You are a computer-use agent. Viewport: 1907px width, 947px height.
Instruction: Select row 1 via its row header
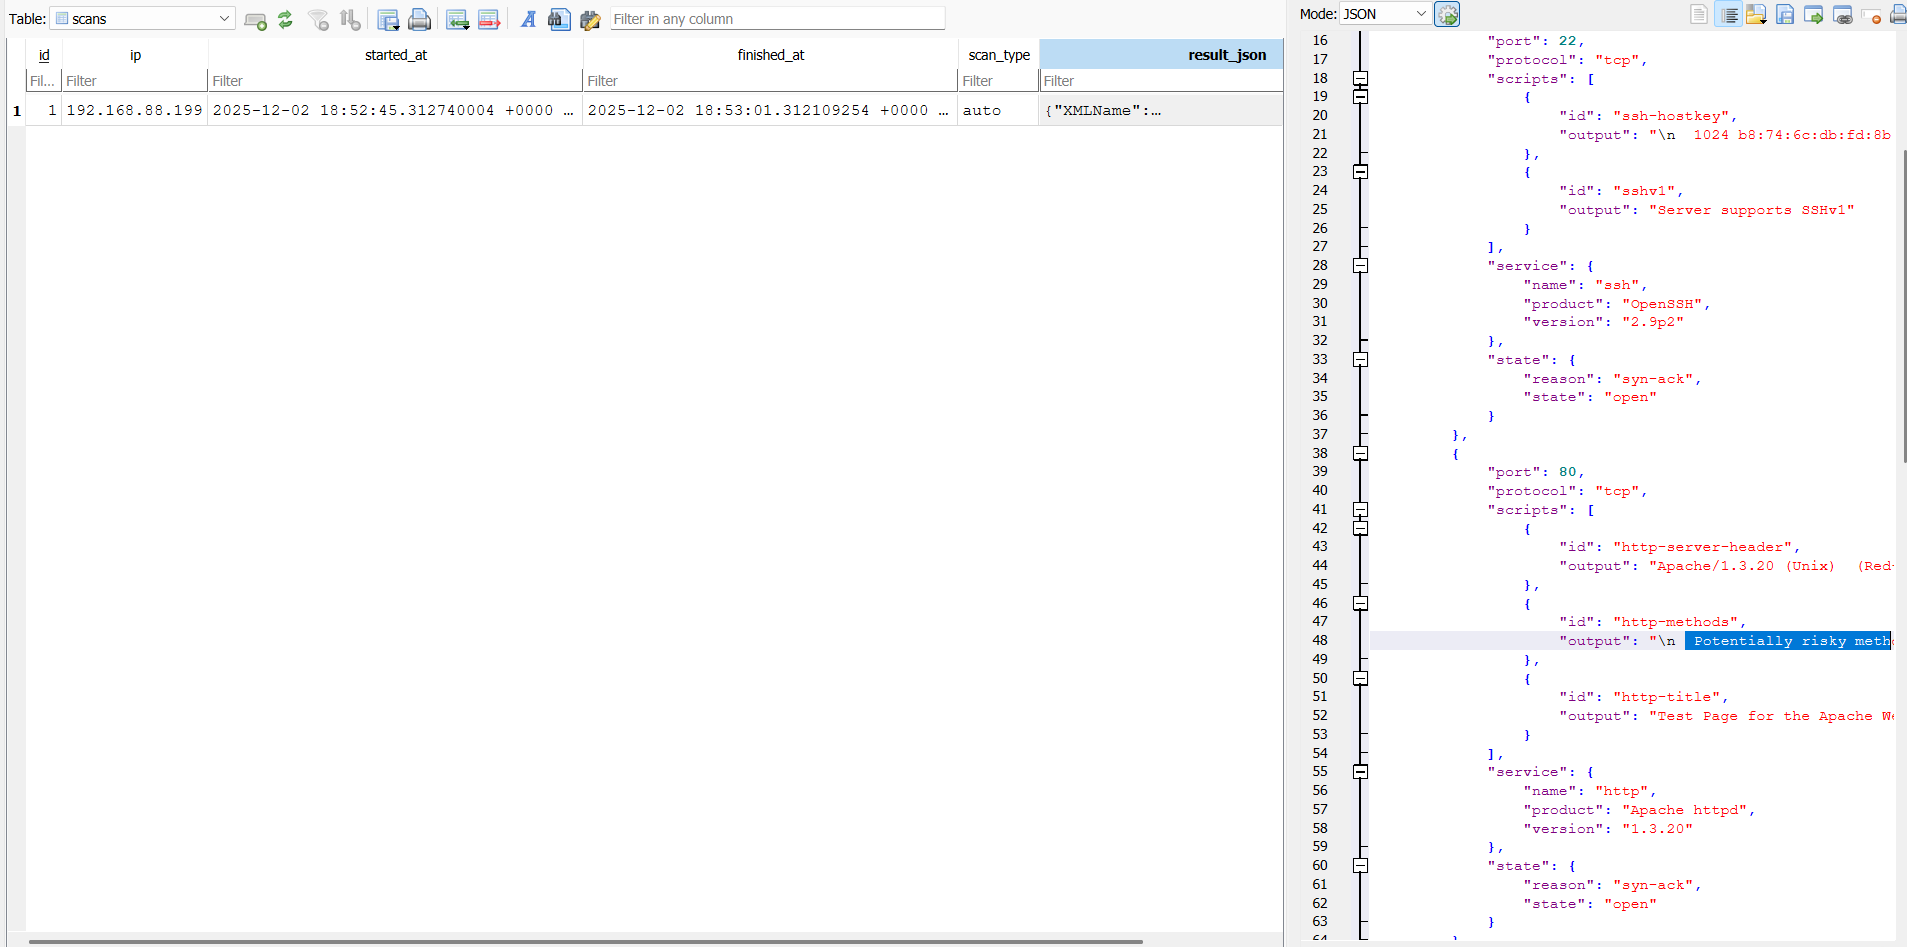coord(16,110)
